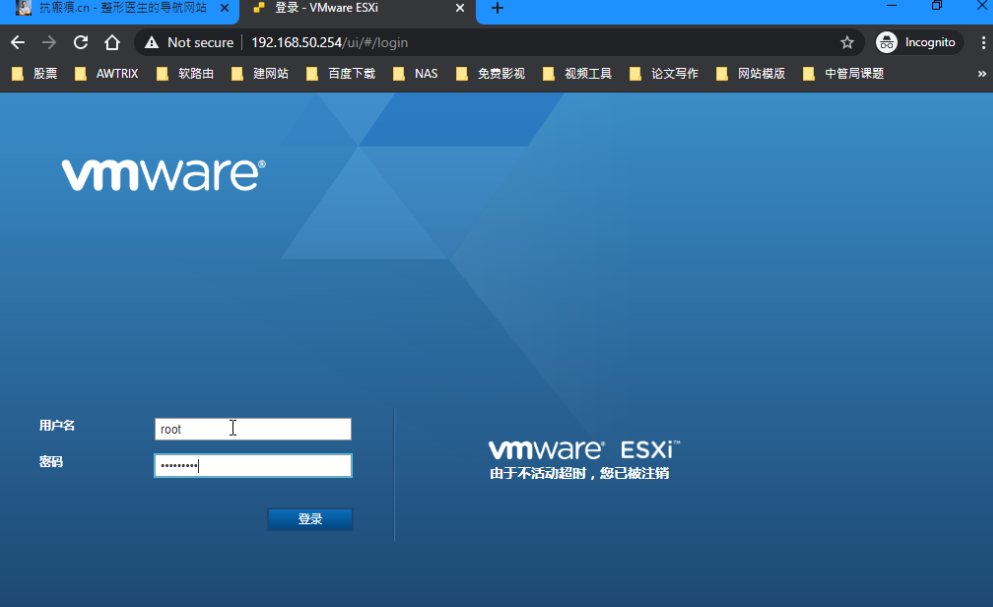Viewport: 993px width, 607px height.
Task: Open a new browser tab
Action: (497, 8)
